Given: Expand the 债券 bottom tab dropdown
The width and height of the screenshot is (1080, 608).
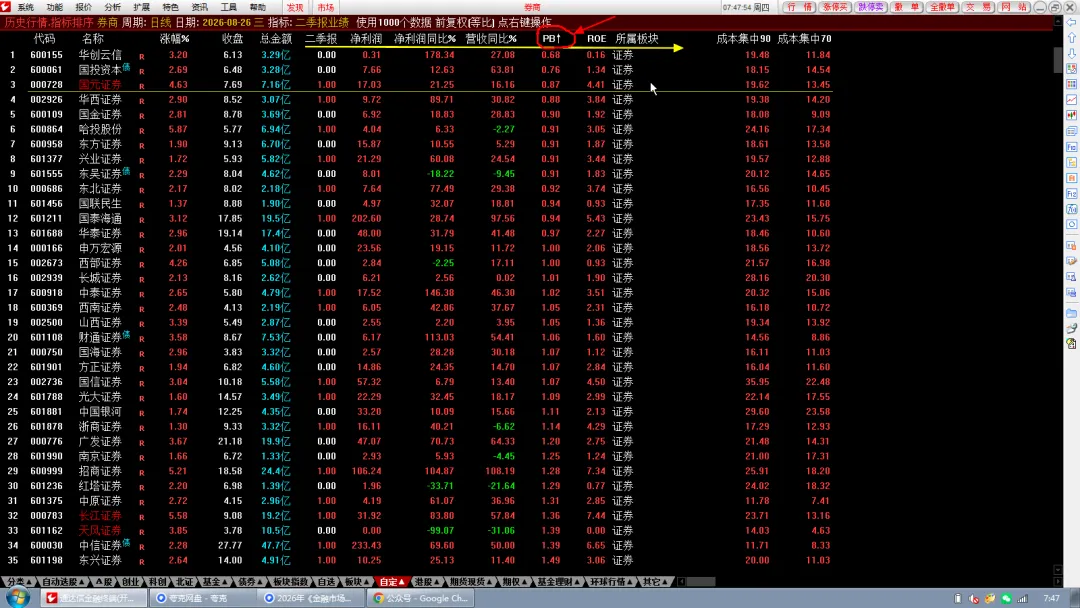Looking at the screenshot, I should [x=260, y=583].
